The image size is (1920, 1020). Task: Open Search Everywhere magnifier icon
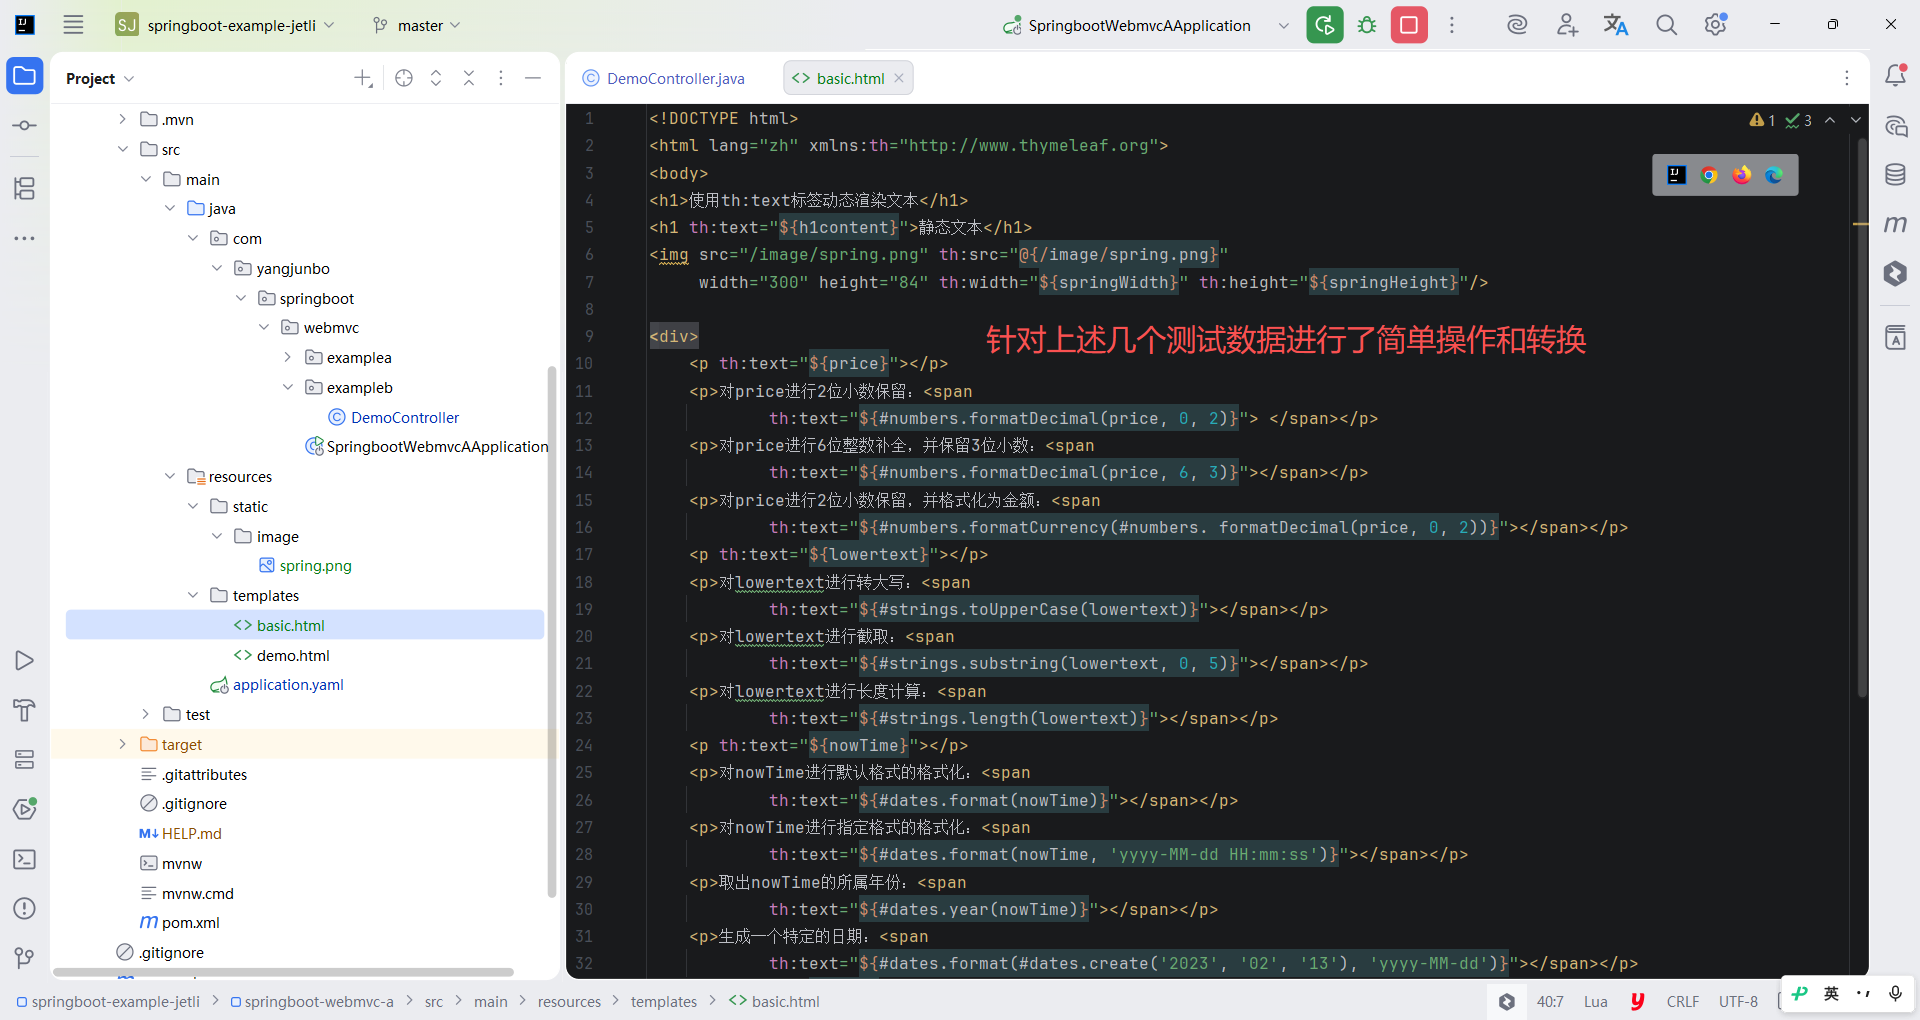(x=1666, y=25)
